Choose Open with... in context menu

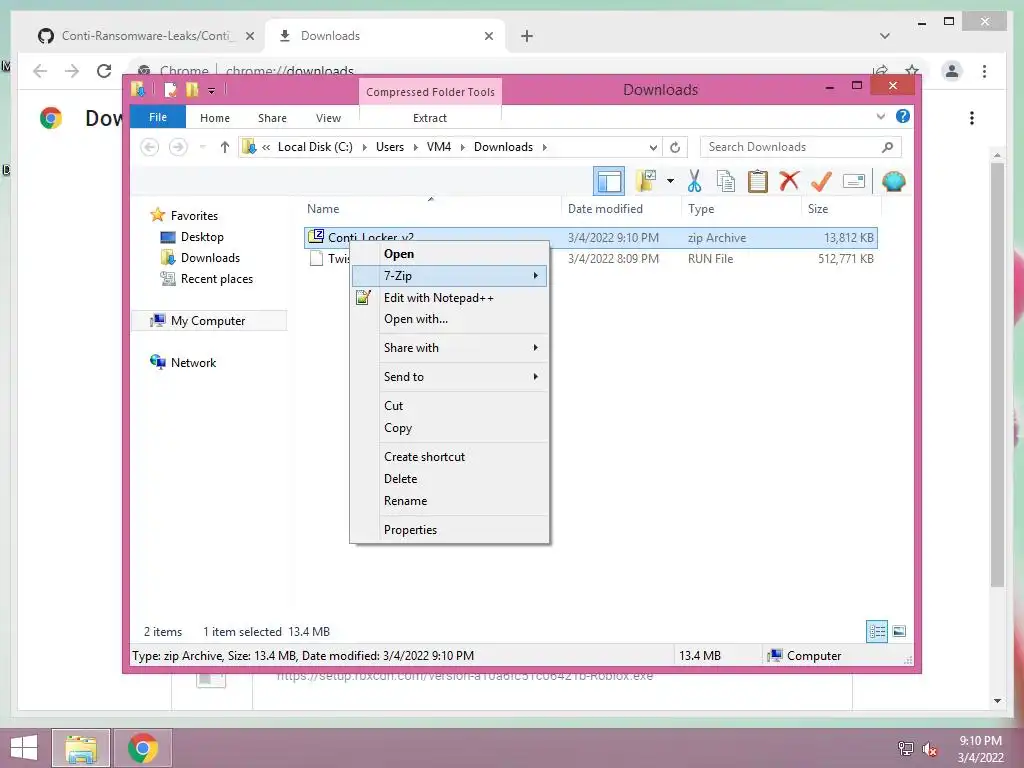click(x=449, y=319)
